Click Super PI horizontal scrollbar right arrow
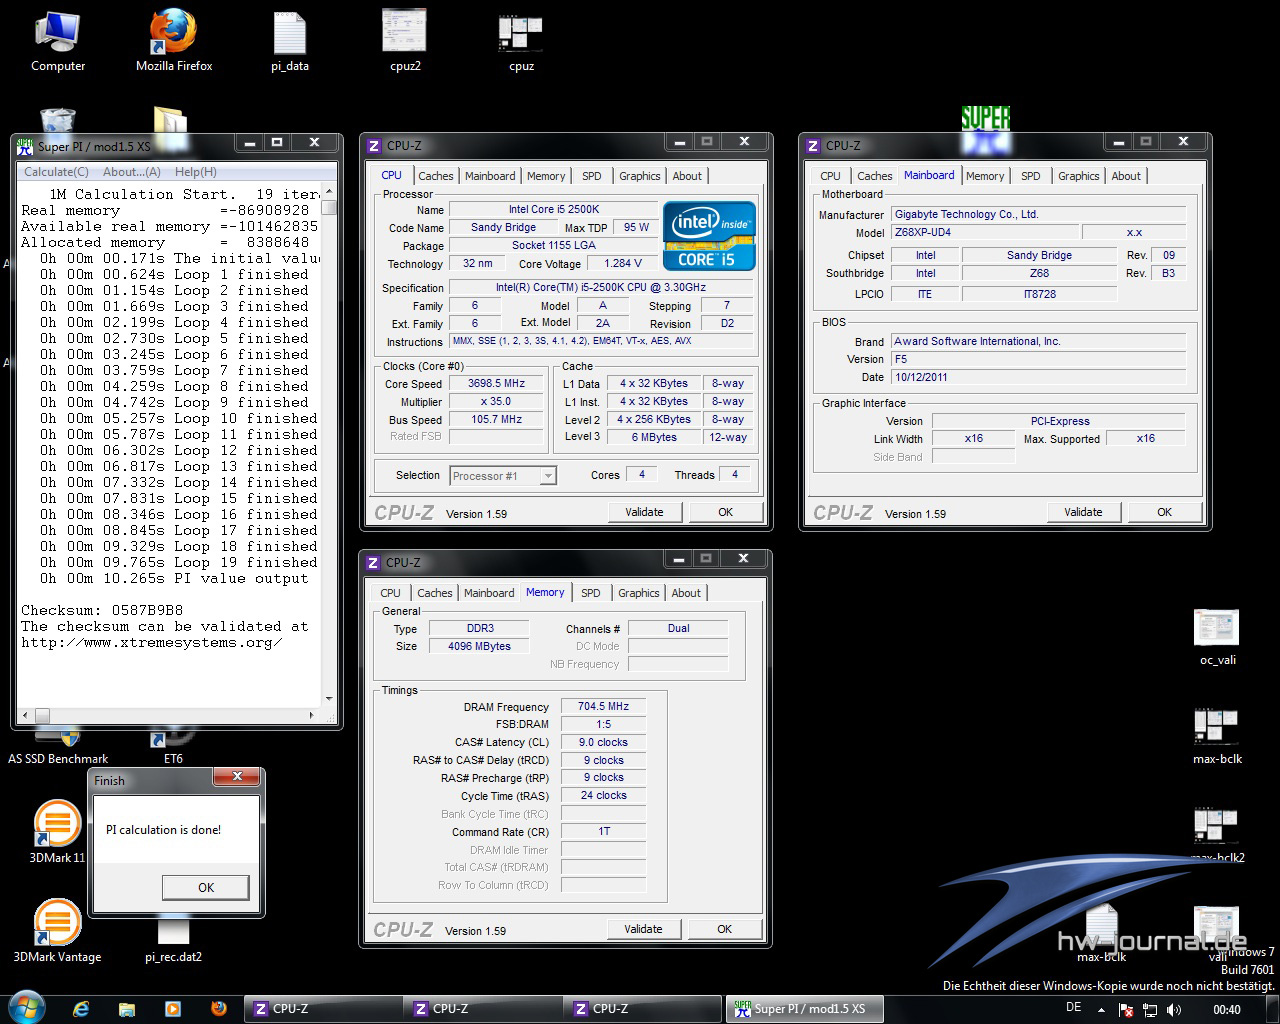 [x=313, y=716]
